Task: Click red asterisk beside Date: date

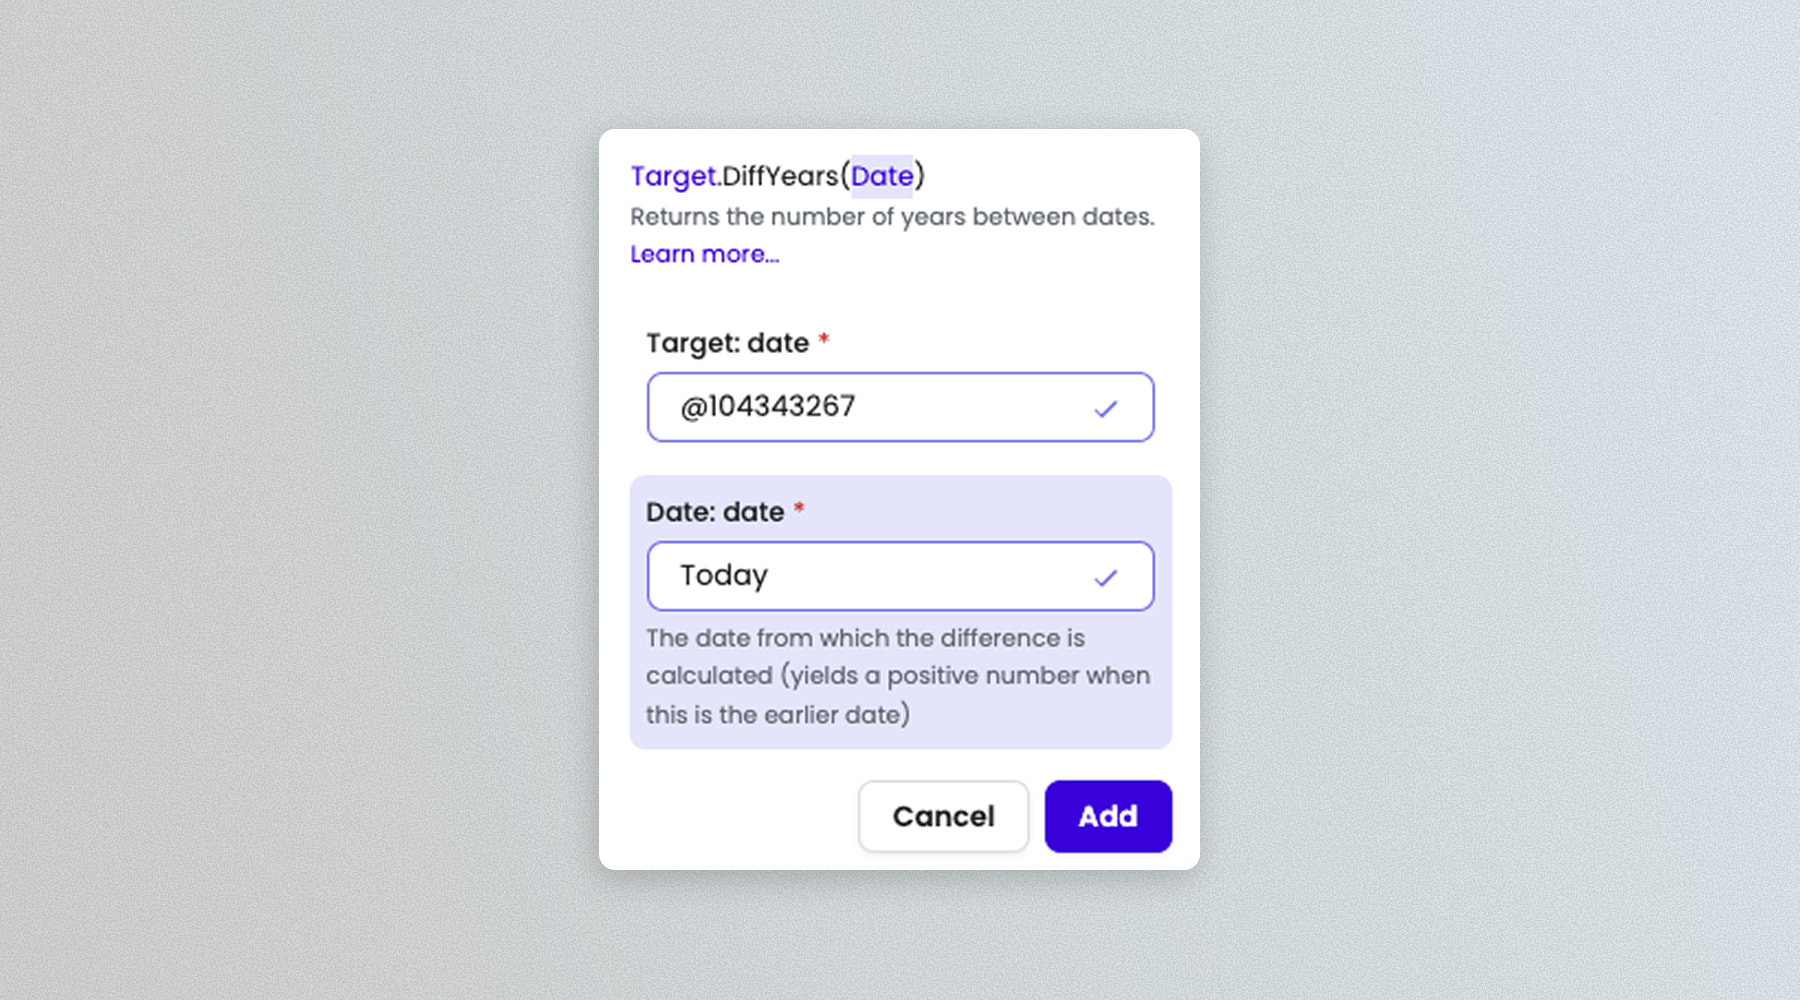Action: pyautogui.click(x=799, y=509)
